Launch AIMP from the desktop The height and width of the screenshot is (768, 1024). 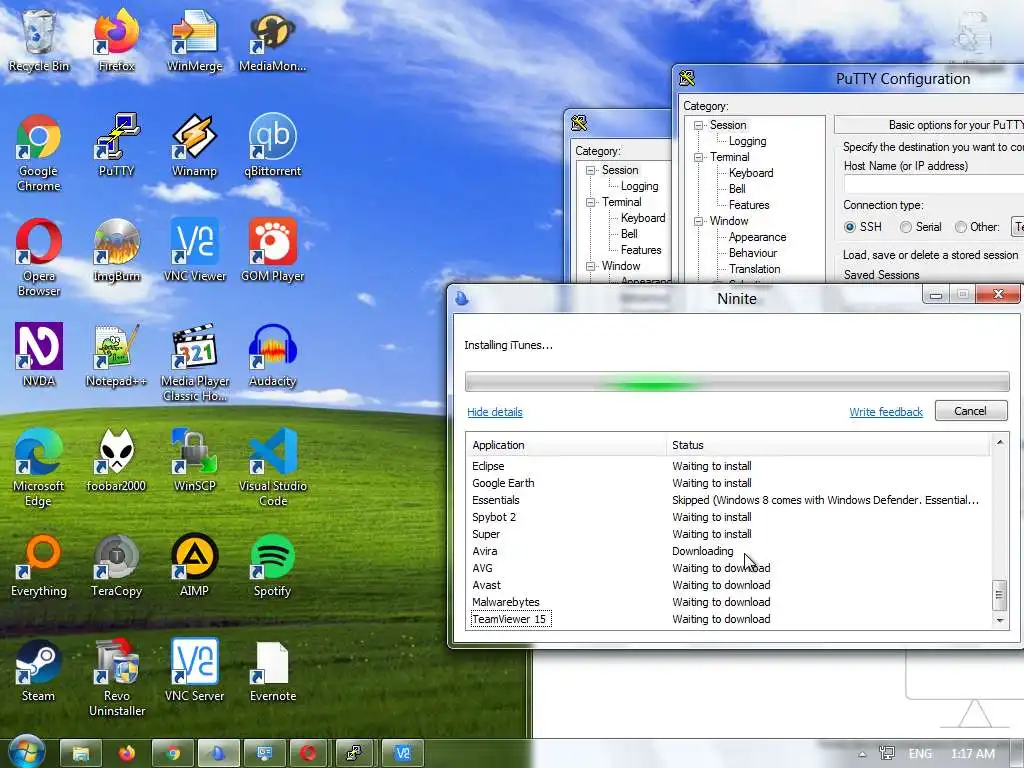point(195,566)
